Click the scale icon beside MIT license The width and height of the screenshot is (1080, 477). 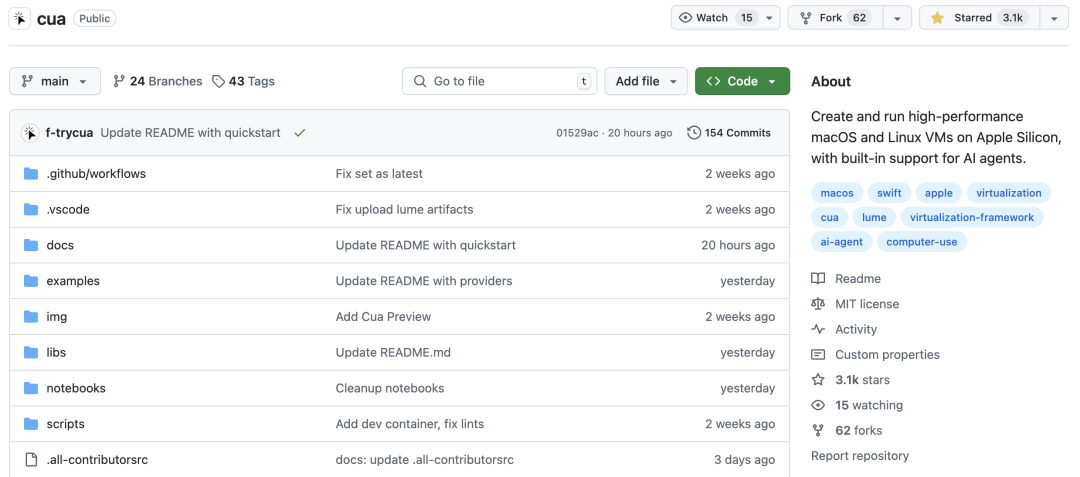pos(818,304)
